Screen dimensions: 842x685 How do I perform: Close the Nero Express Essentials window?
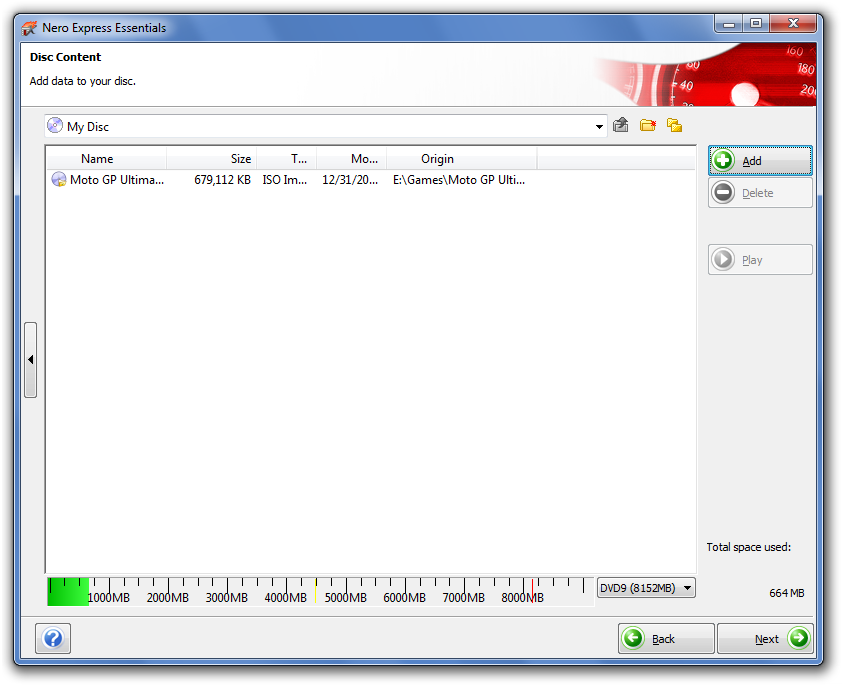(793, 24)
